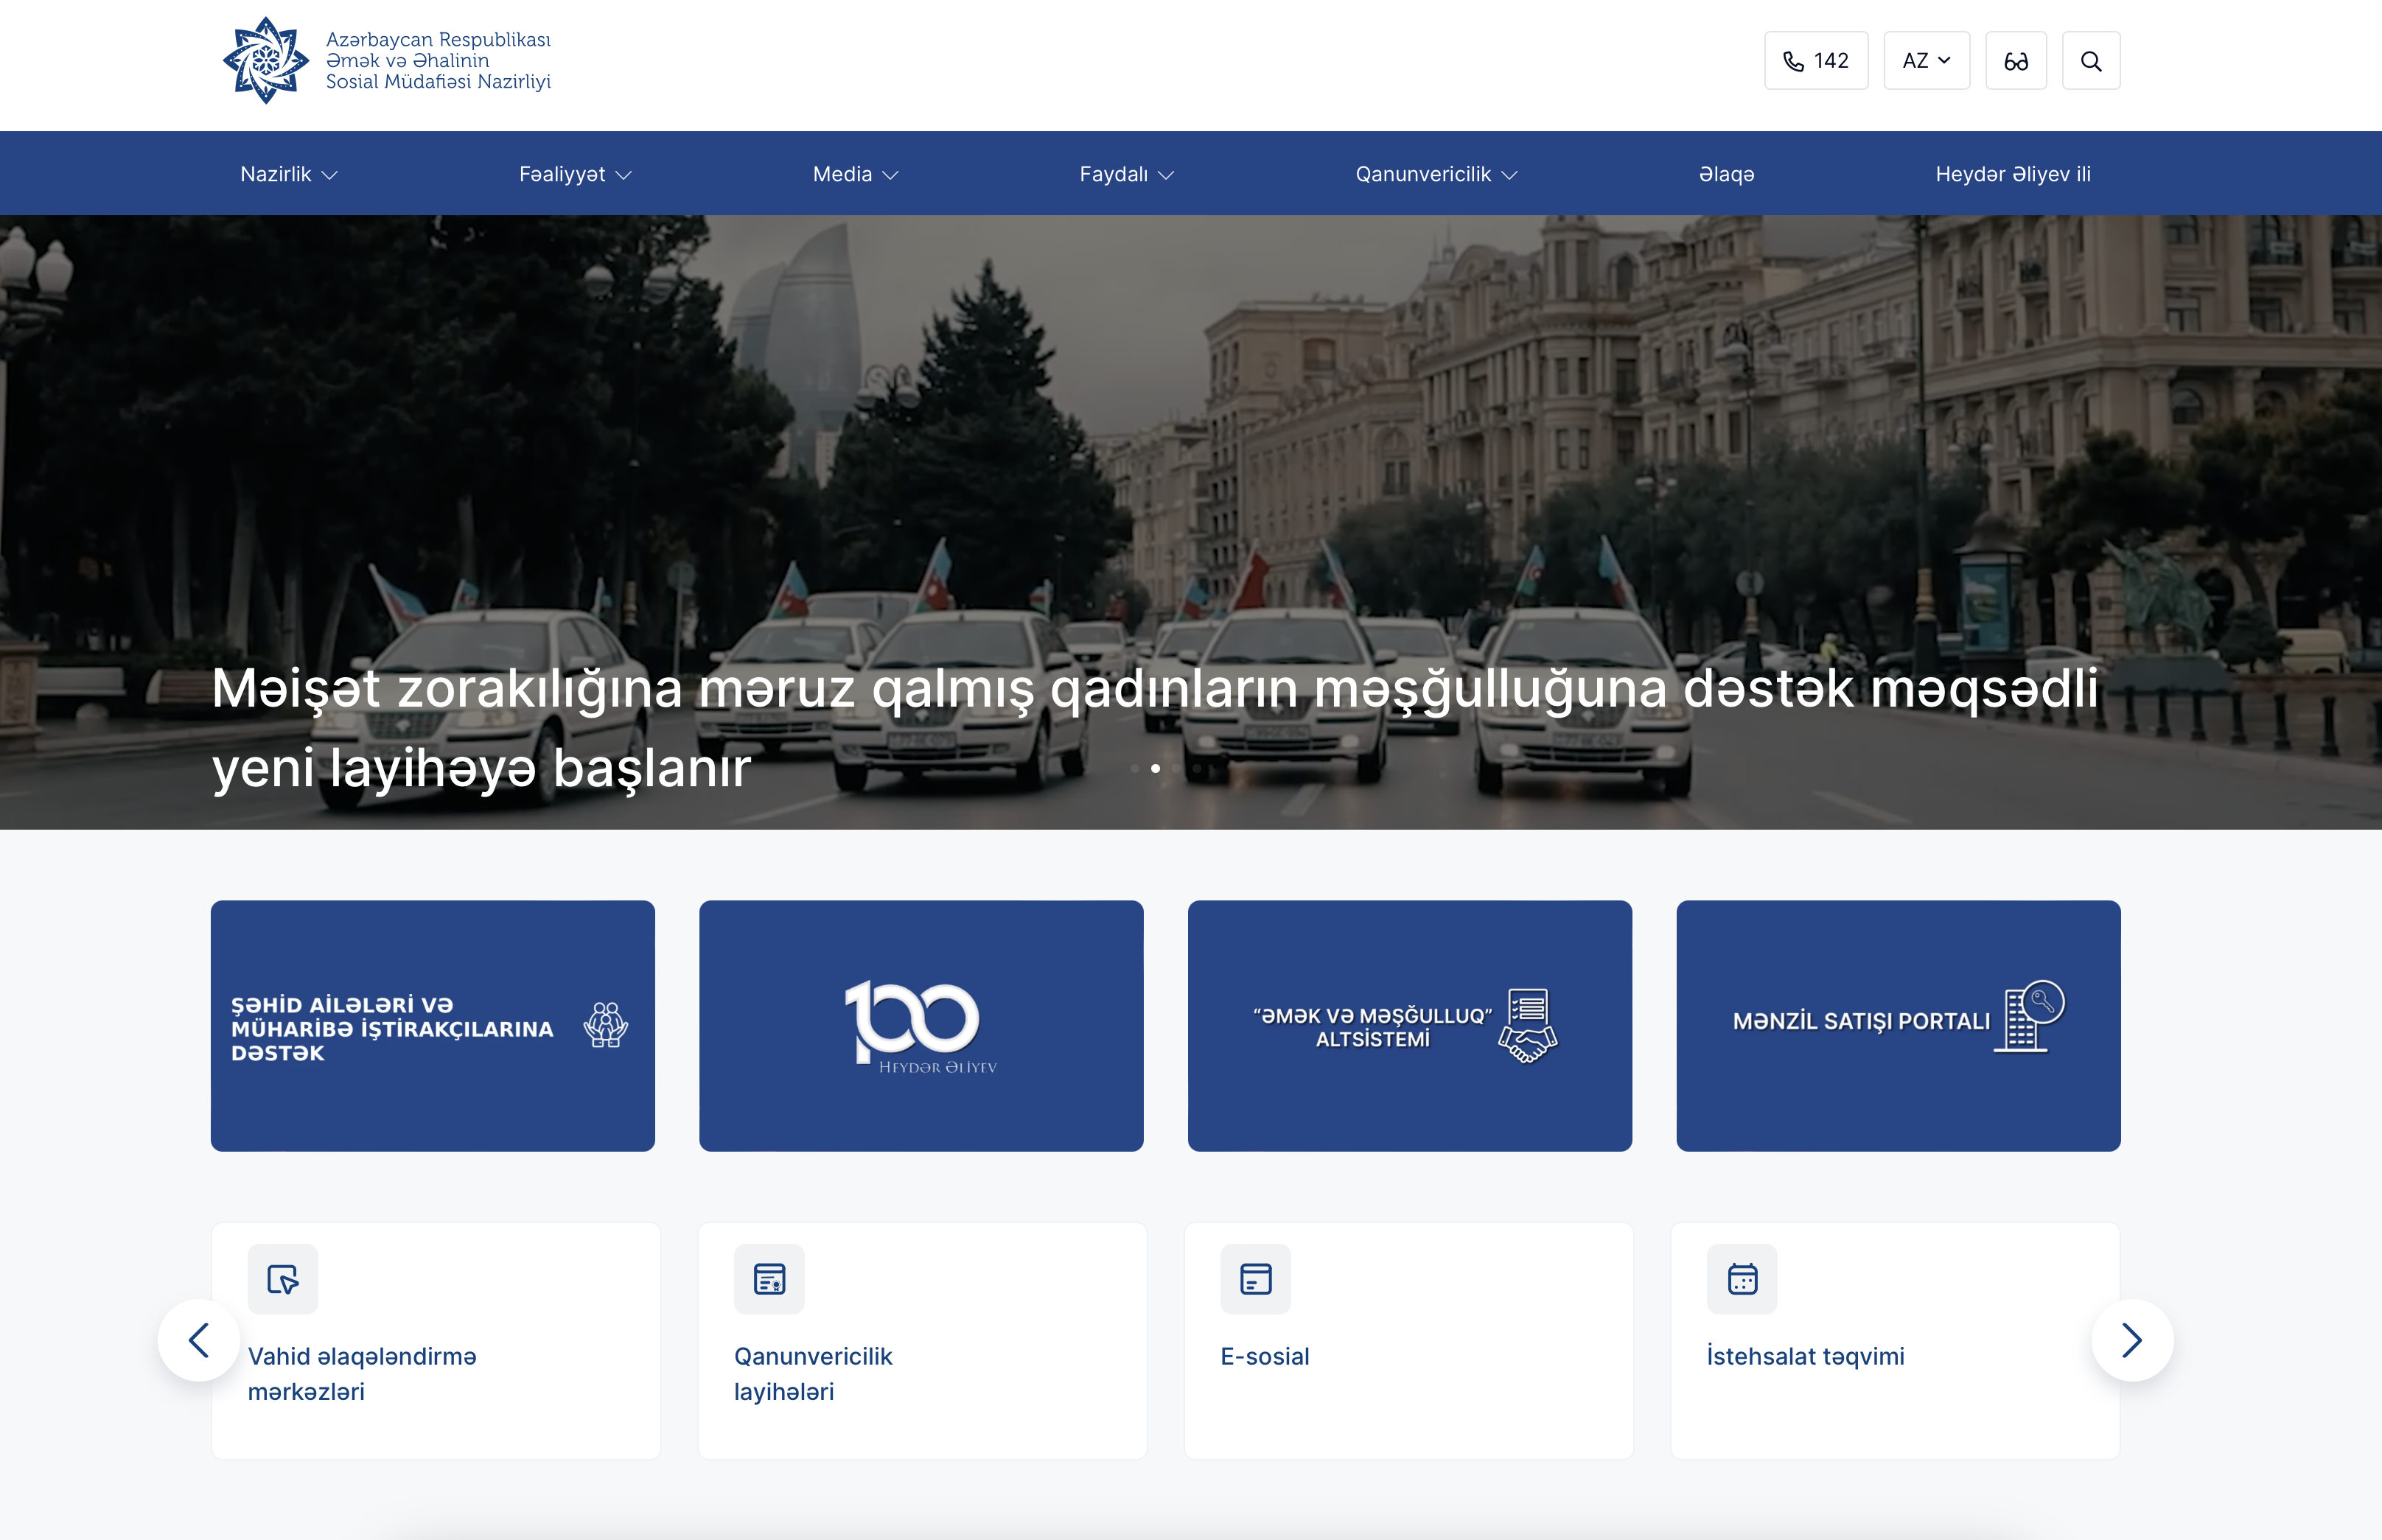This screenshot has height=1540, width=2382.
Task: Open the Qanunvericilik menu item
Action: pyautogui.click(x=1423, y=174)
